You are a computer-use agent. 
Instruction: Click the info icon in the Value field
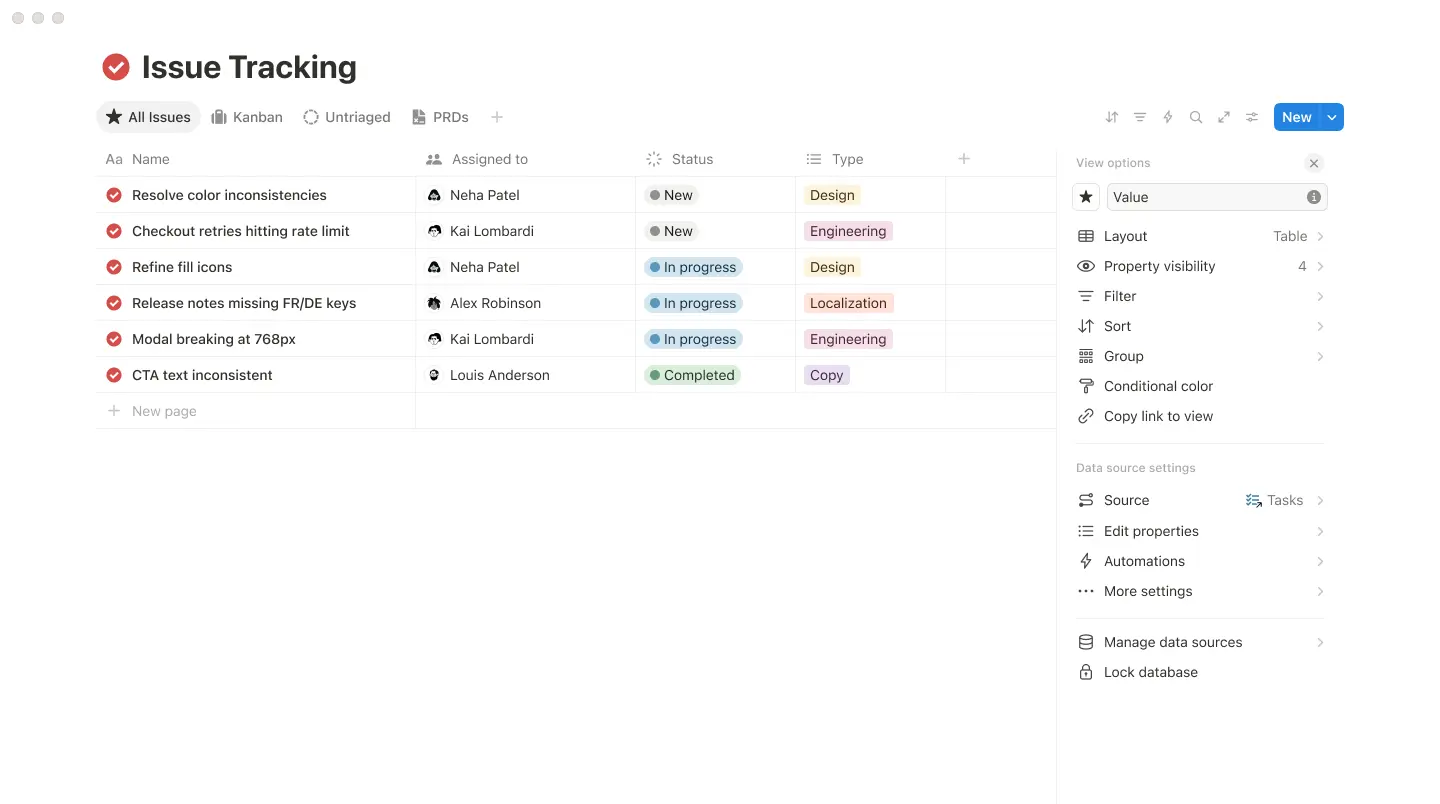(x=1313, y=197)
